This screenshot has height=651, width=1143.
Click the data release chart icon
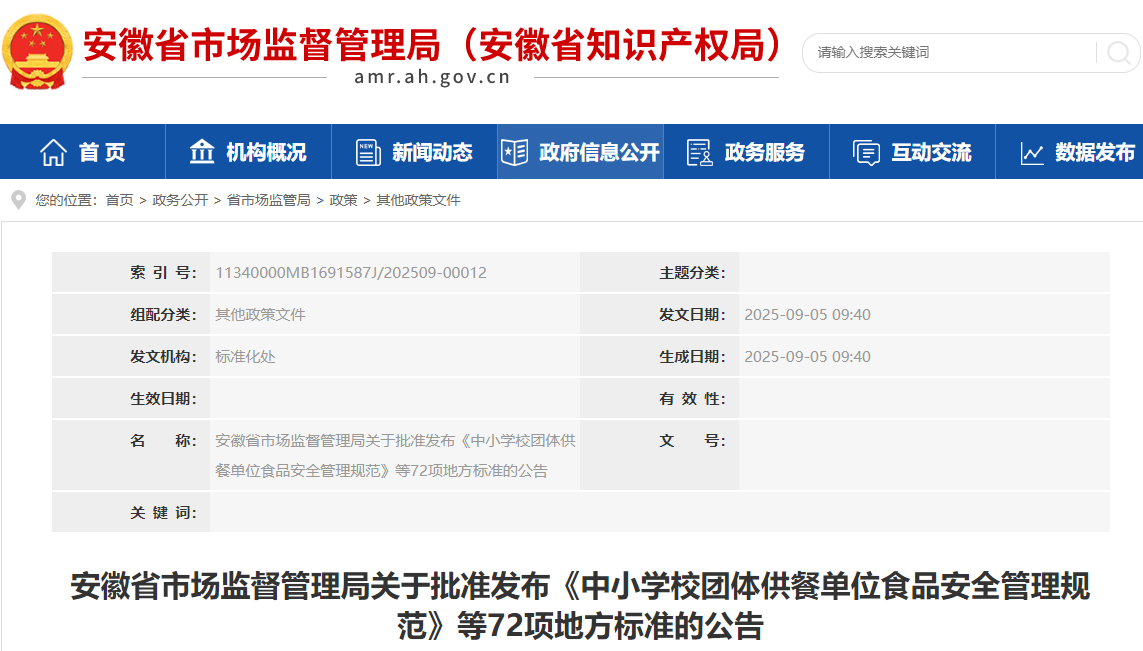[1031, 153]
